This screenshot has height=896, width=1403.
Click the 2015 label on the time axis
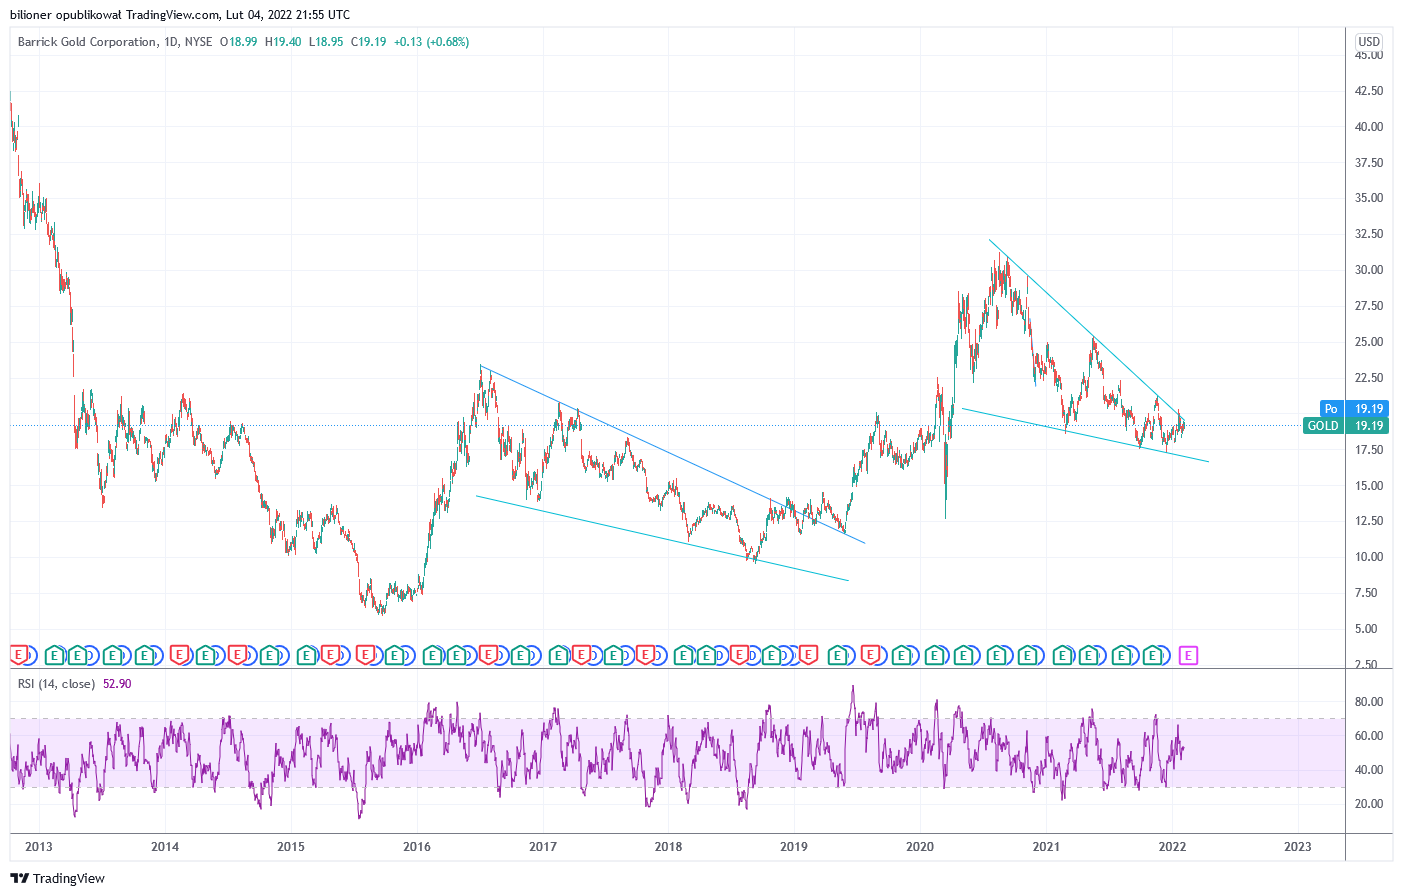coord(291,847)
